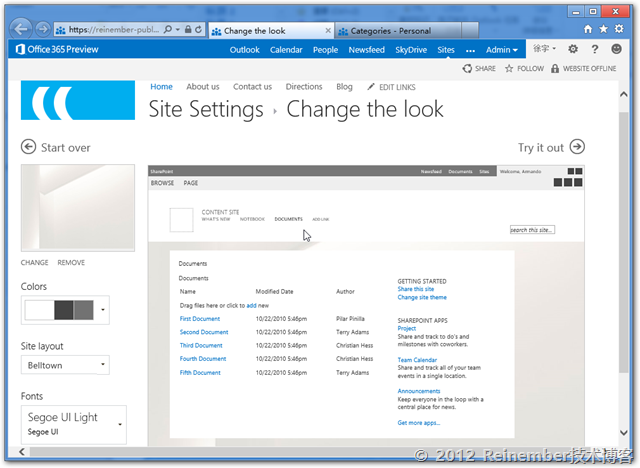Open Newsfeed in the Office 365 bar
This screenshot has width=640, height=468.
coord(367,50)
